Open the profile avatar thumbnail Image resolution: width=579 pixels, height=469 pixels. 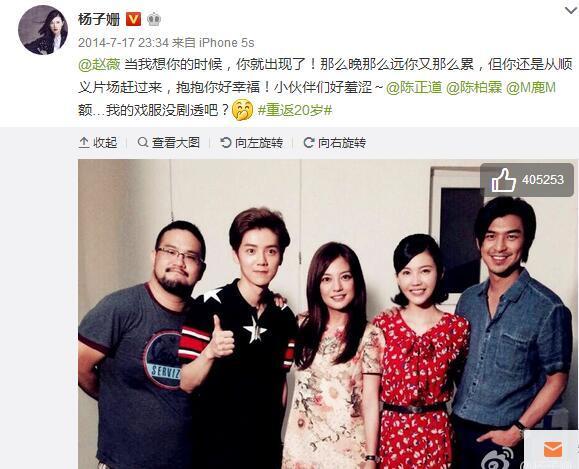click(43, 30)
